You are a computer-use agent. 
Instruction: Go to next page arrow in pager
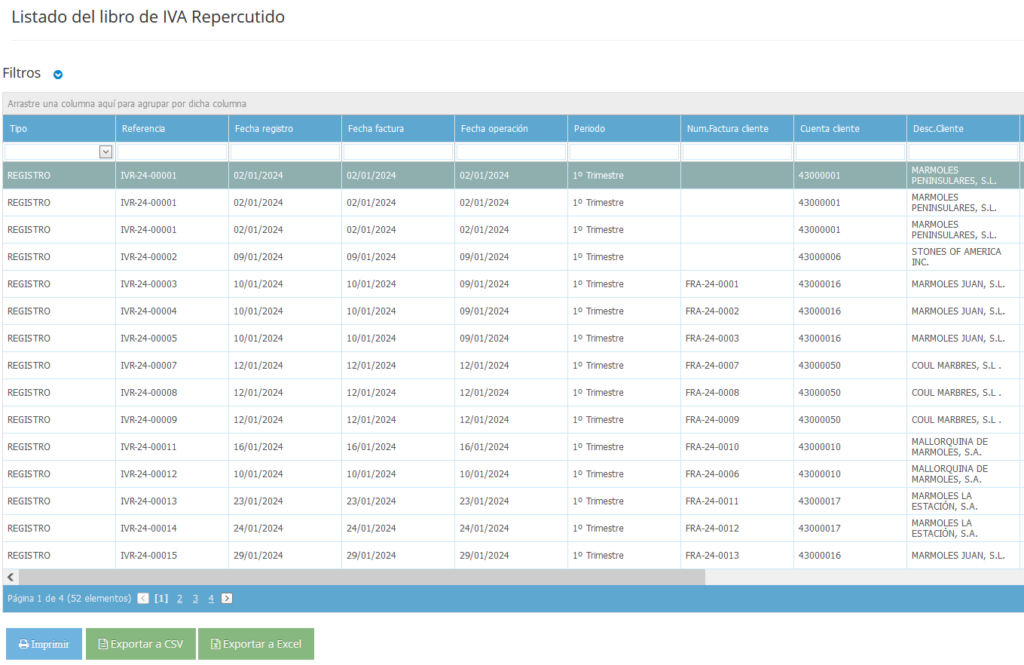pos(227,598)
